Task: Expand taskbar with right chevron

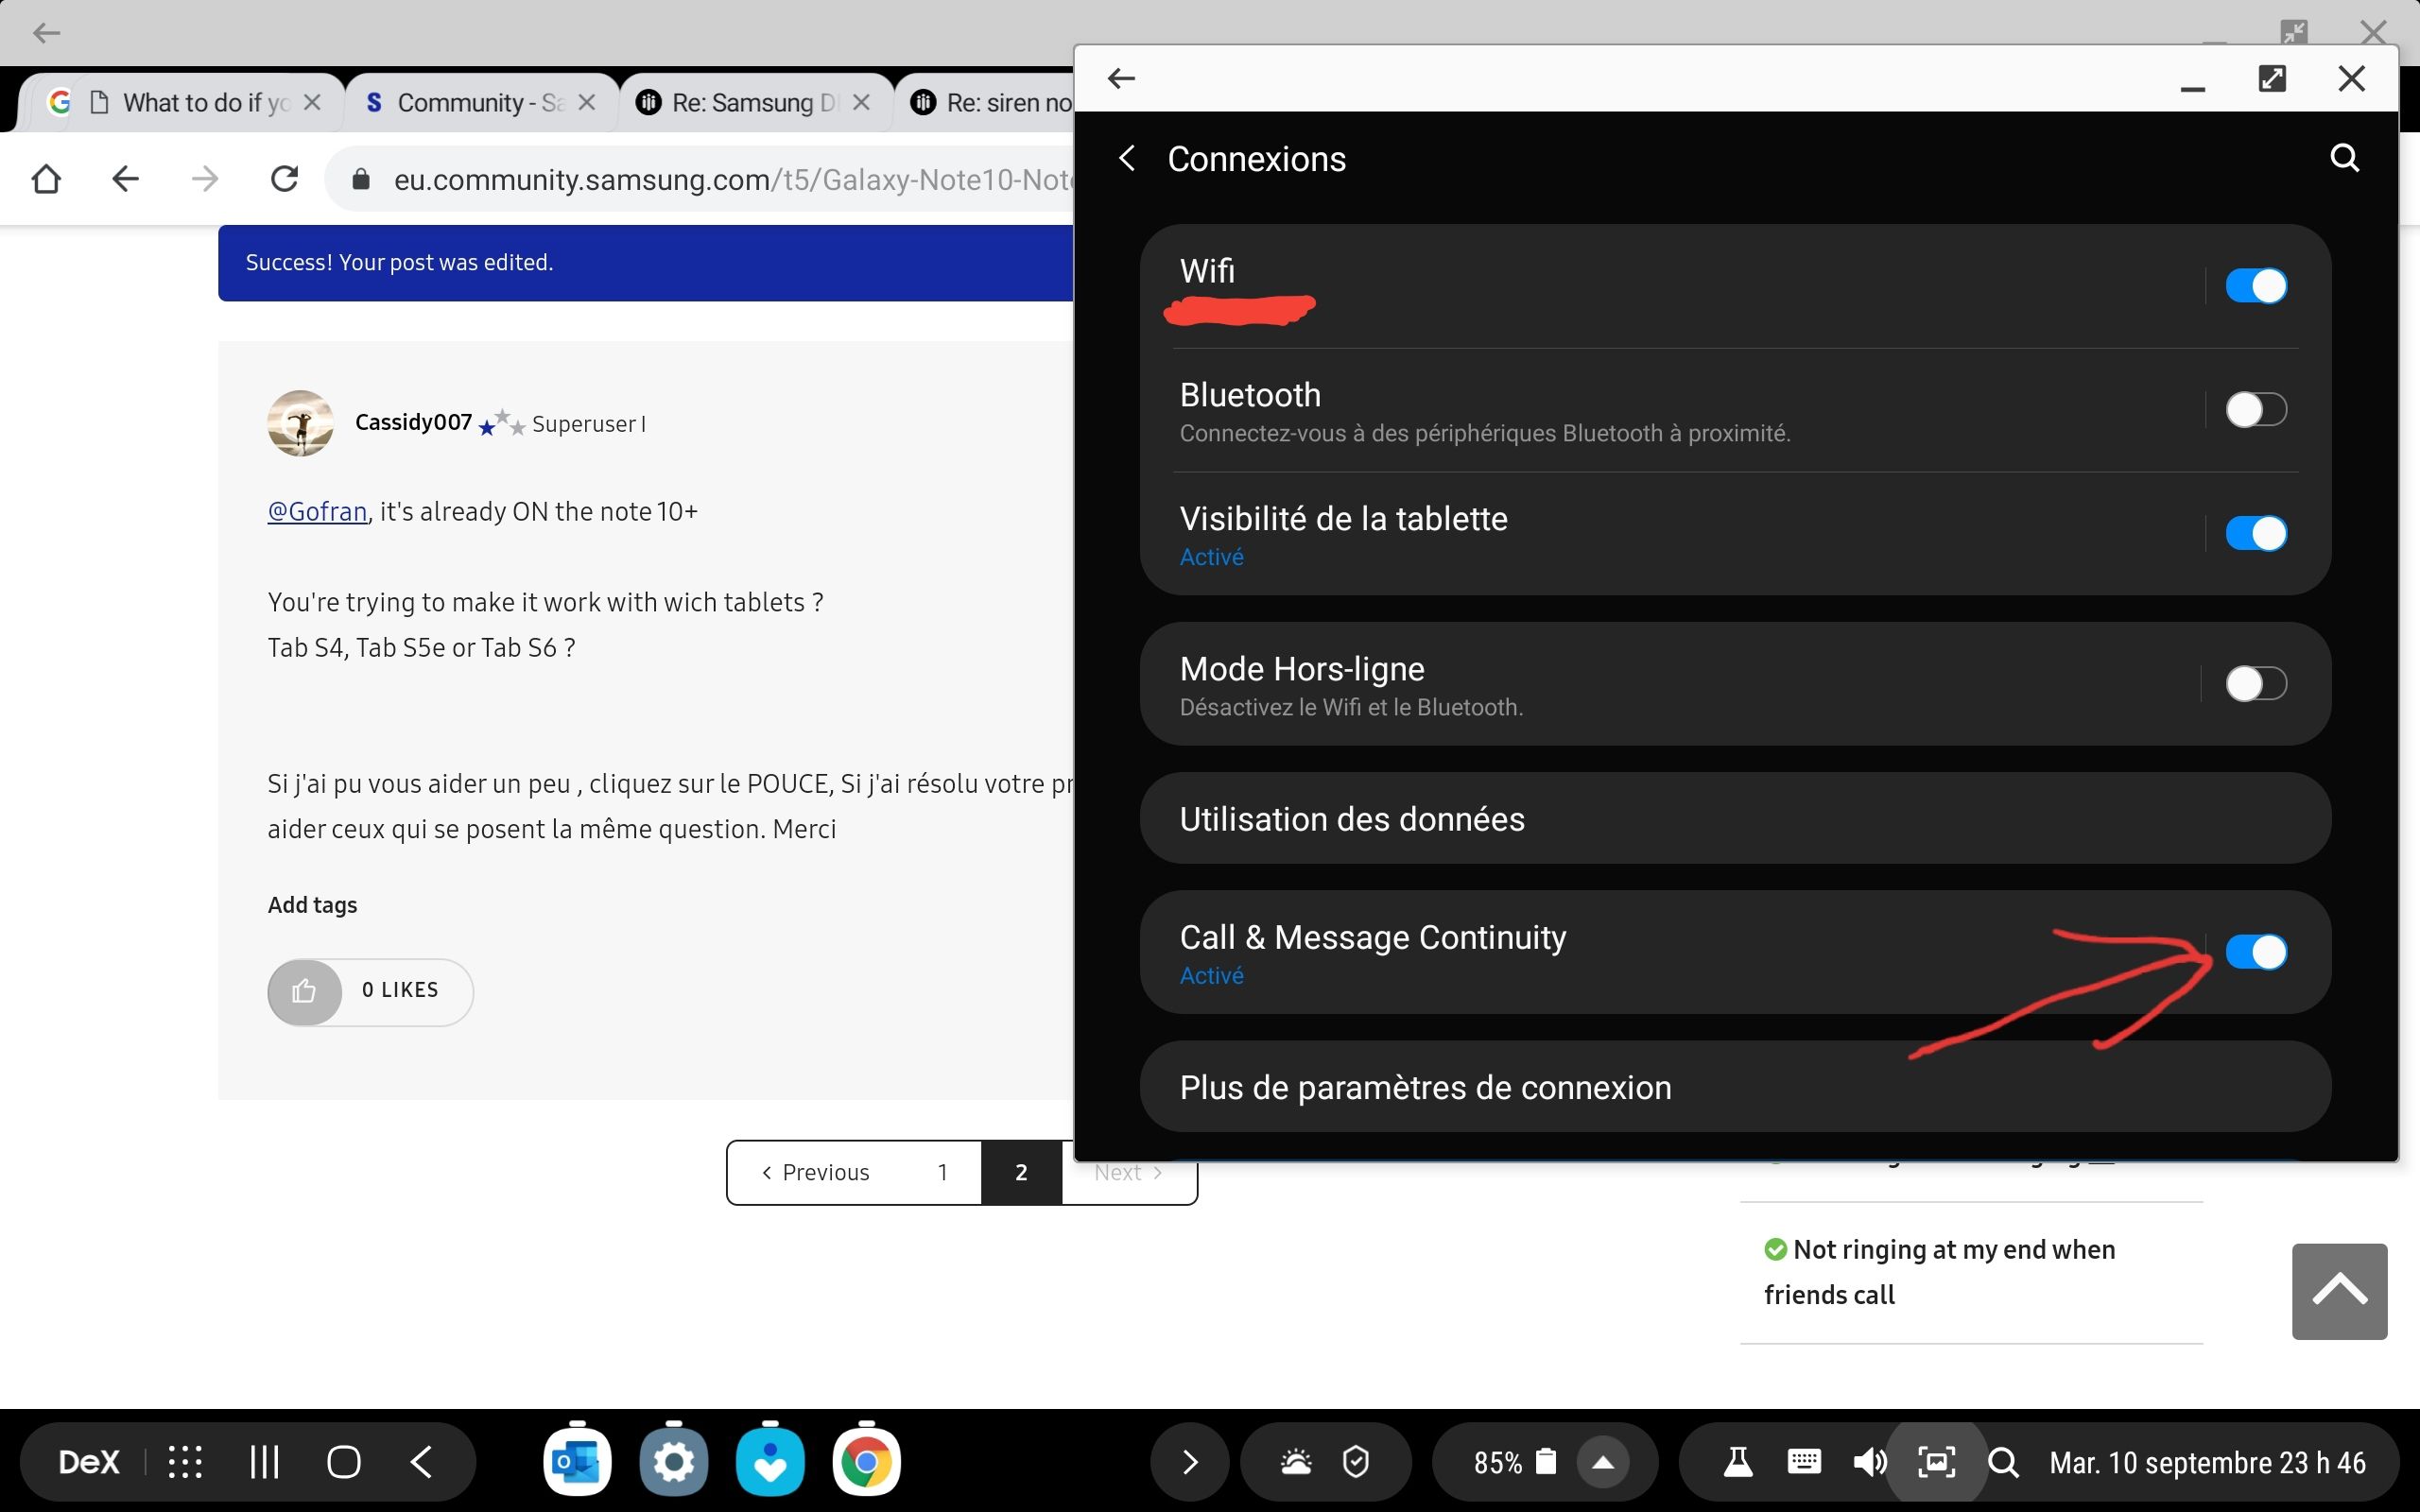Action: click(x=1190, y=1462)
